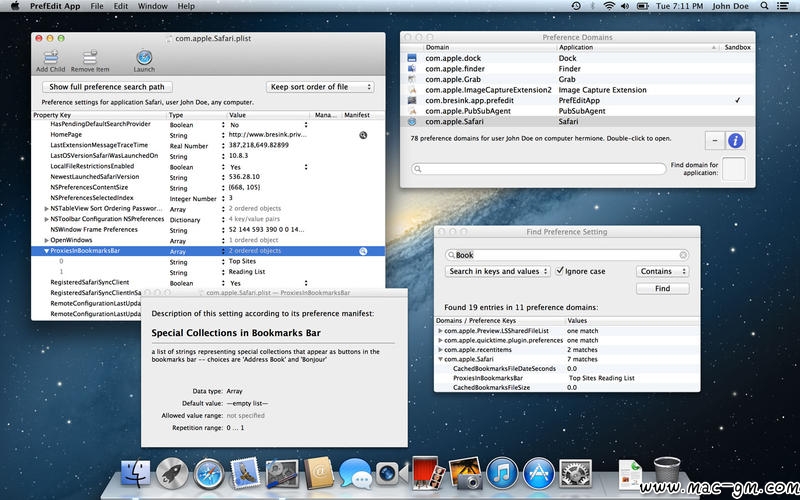Screen dimensions: 800x500
Task: Expand com.apple.Preview.LSSharedFileList in find results
Action: [x=440, y=331]
